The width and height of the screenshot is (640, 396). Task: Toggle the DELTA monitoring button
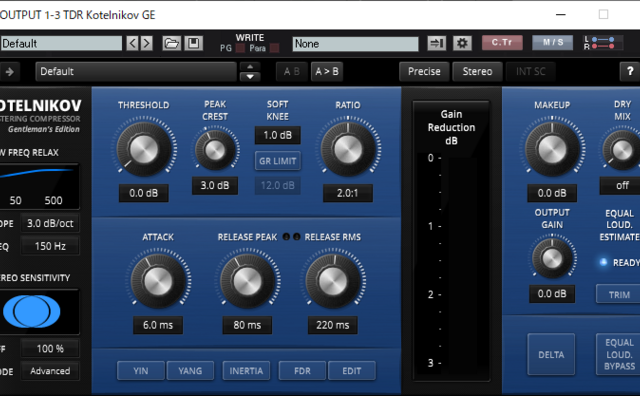pos(551,355)
